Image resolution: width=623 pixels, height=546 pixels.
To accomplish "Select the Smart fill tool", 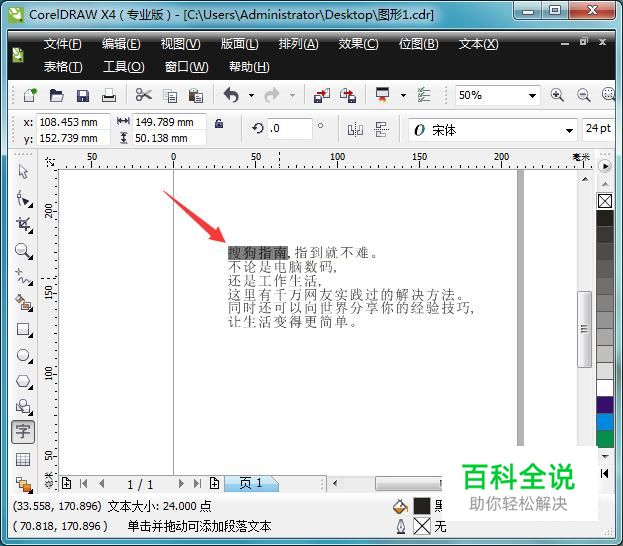I will tap(24, 303).
